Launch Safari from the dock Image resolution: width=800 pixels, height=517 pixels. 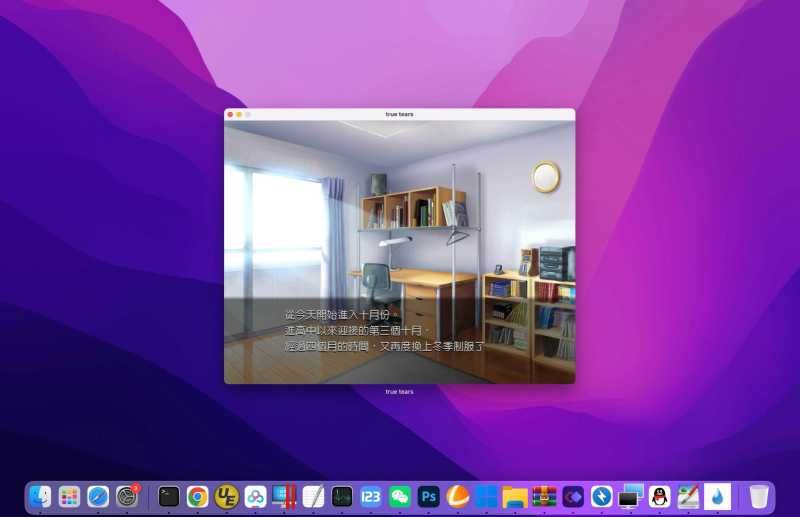98,497
